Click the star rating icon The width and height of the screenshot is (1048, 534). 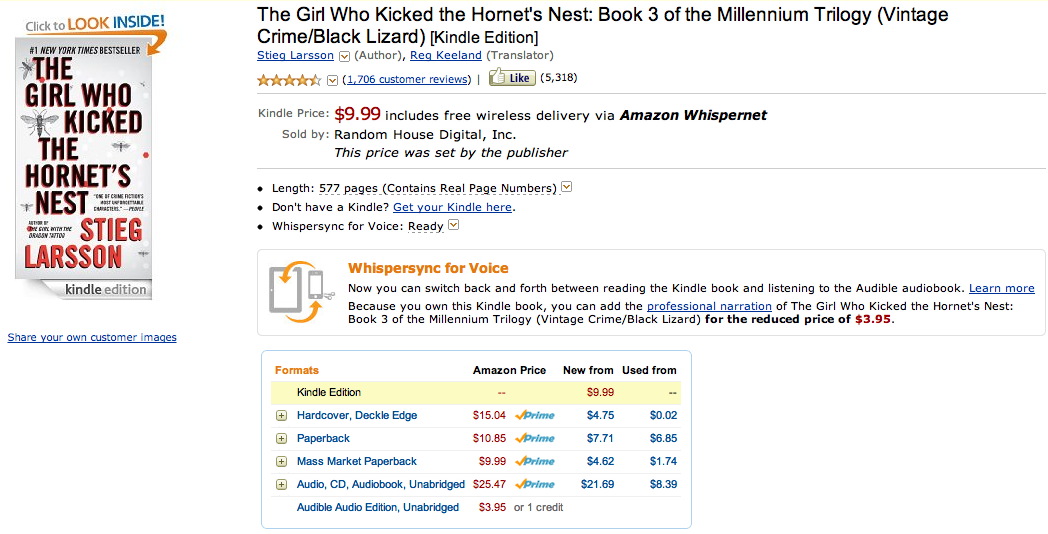tap(289, 79)
